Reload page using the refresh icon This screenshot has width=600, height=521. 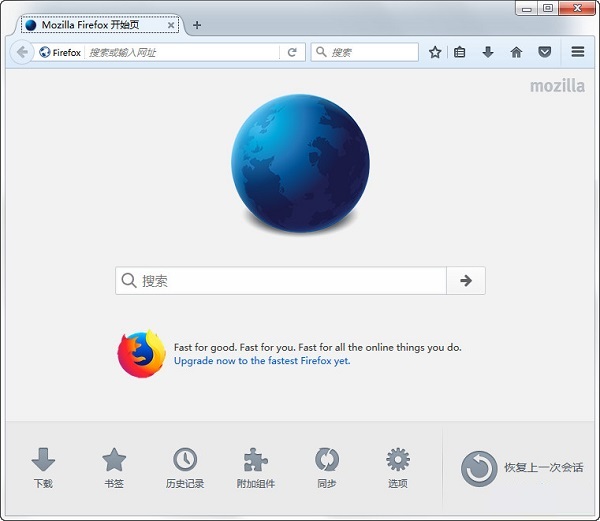292,52
